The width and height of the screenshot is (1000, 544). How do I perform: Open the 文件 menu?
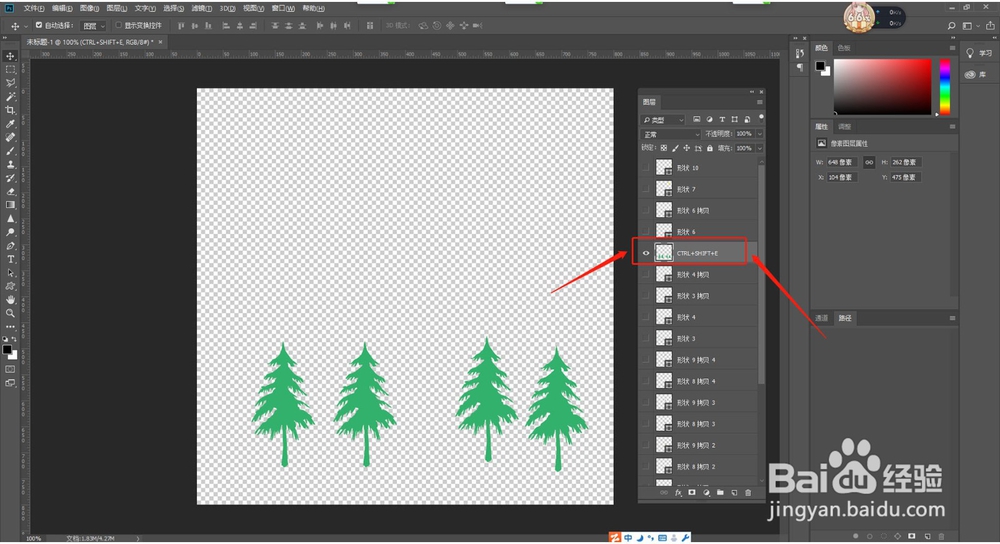pyautogui.click(x=34, y=8)
